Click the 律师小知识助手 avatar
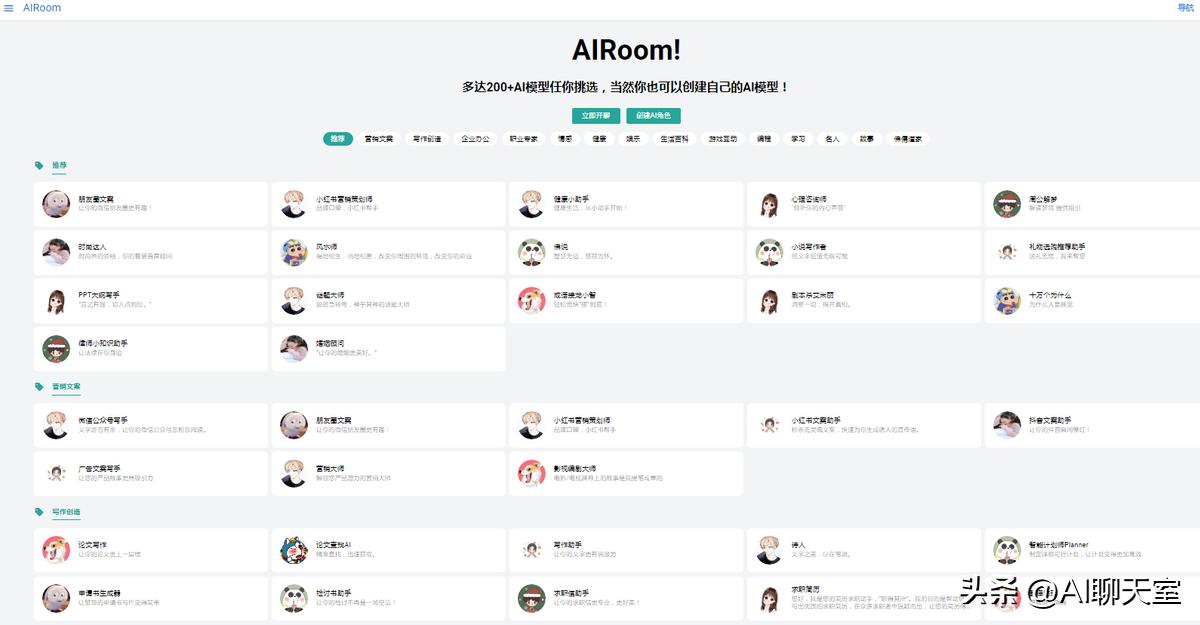 coord(56,349)
